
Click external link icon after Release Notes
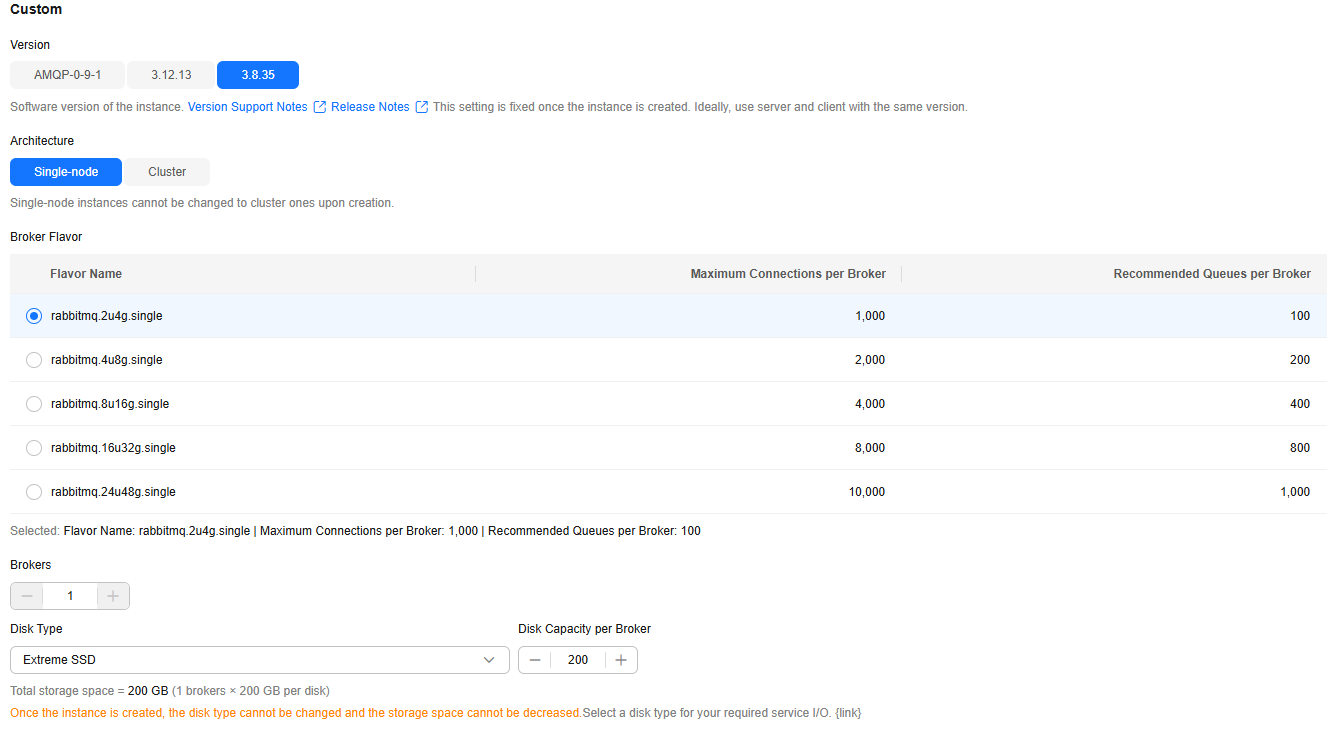coord(422,107)
